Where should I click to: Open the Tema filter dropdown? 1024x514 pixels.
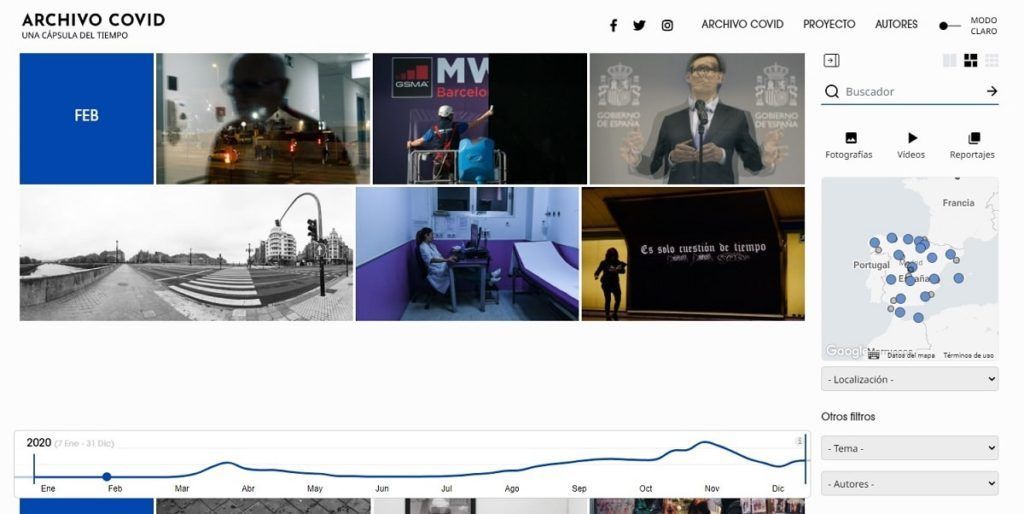(x=910, y=448)
